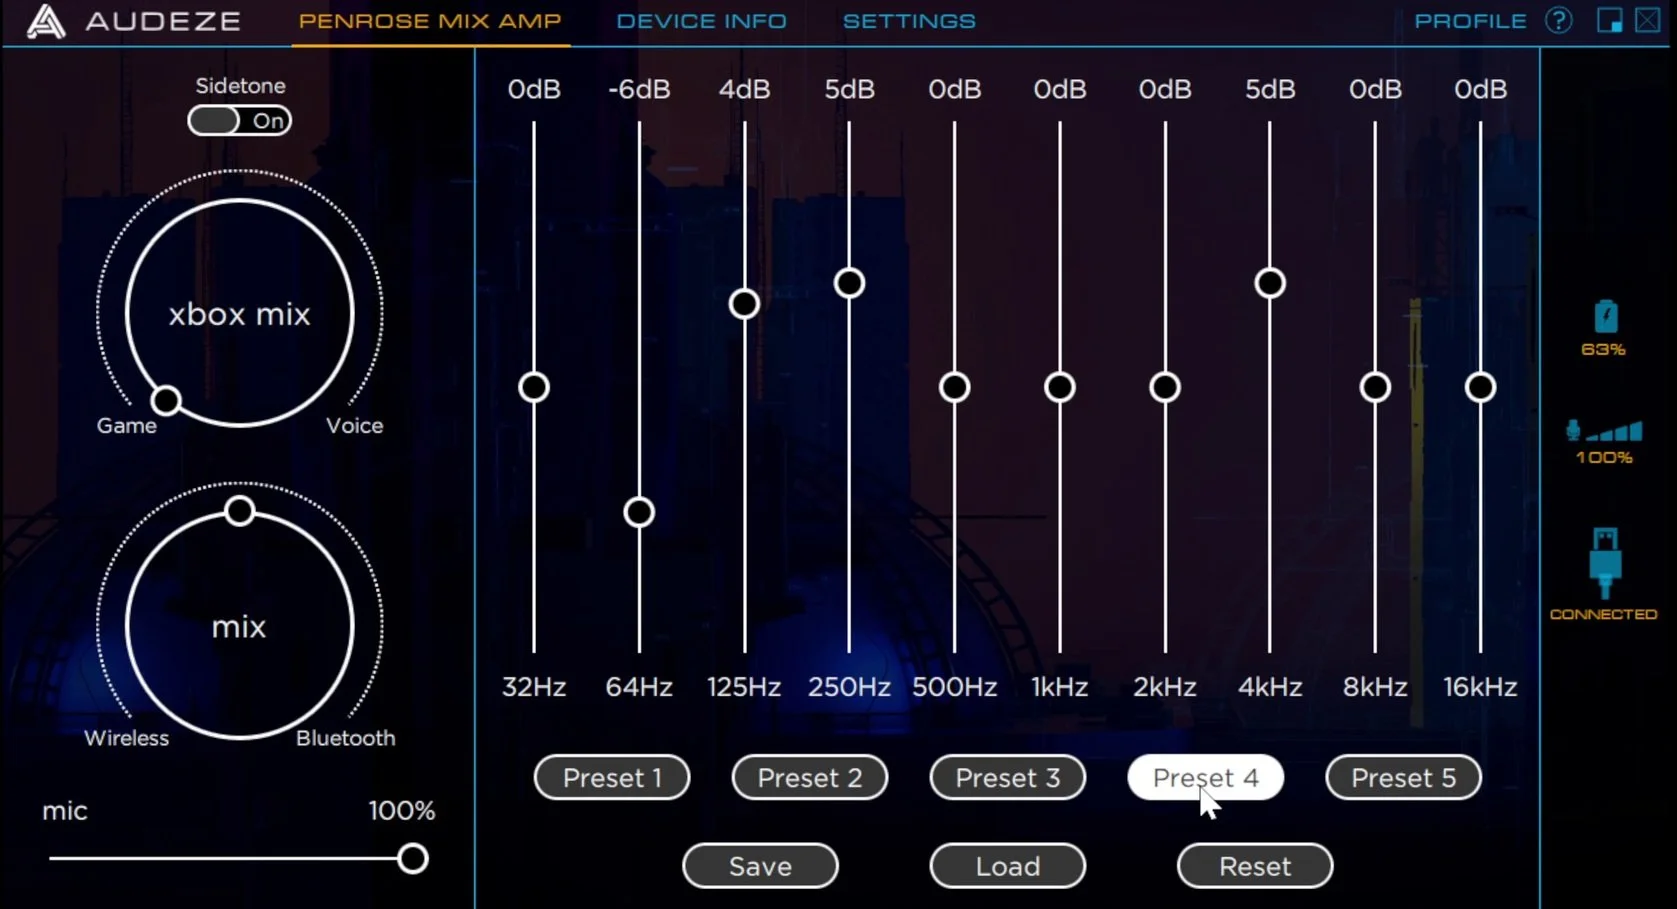Click the -6dB value above 64Hz
1677x909 pixels.
pos(639,90)
